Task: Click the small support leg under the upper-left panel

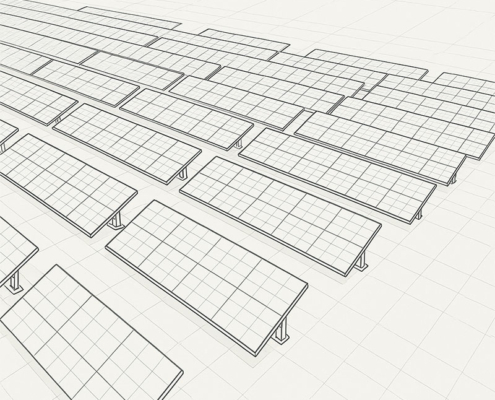Action: 58,120
